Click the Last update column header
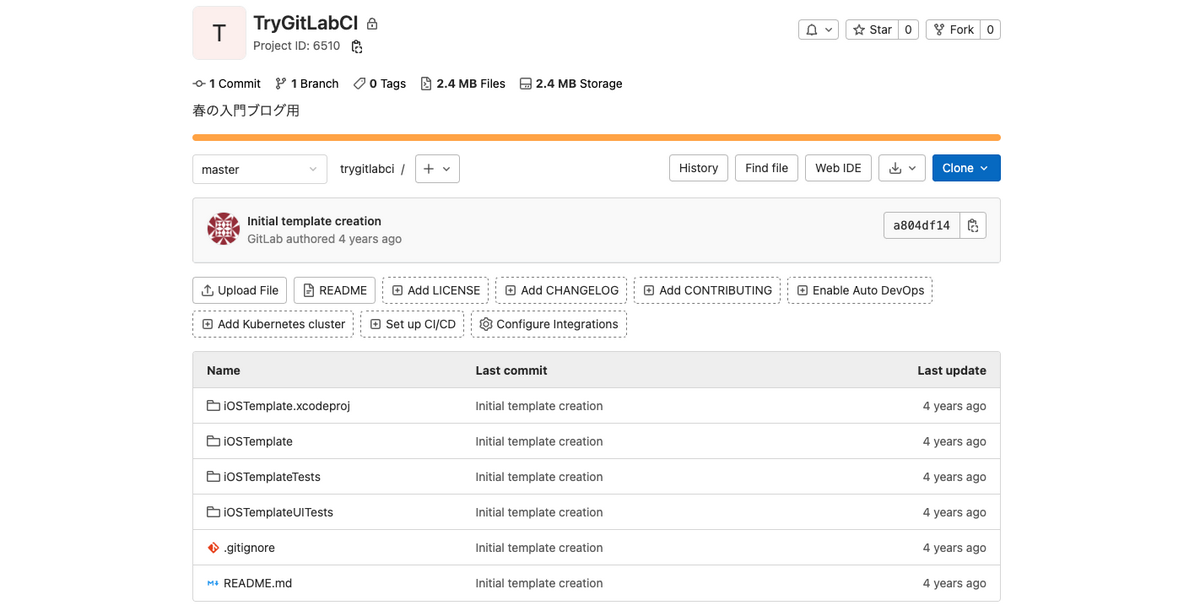Screen dimensions: 1200x611 [952, 370]
